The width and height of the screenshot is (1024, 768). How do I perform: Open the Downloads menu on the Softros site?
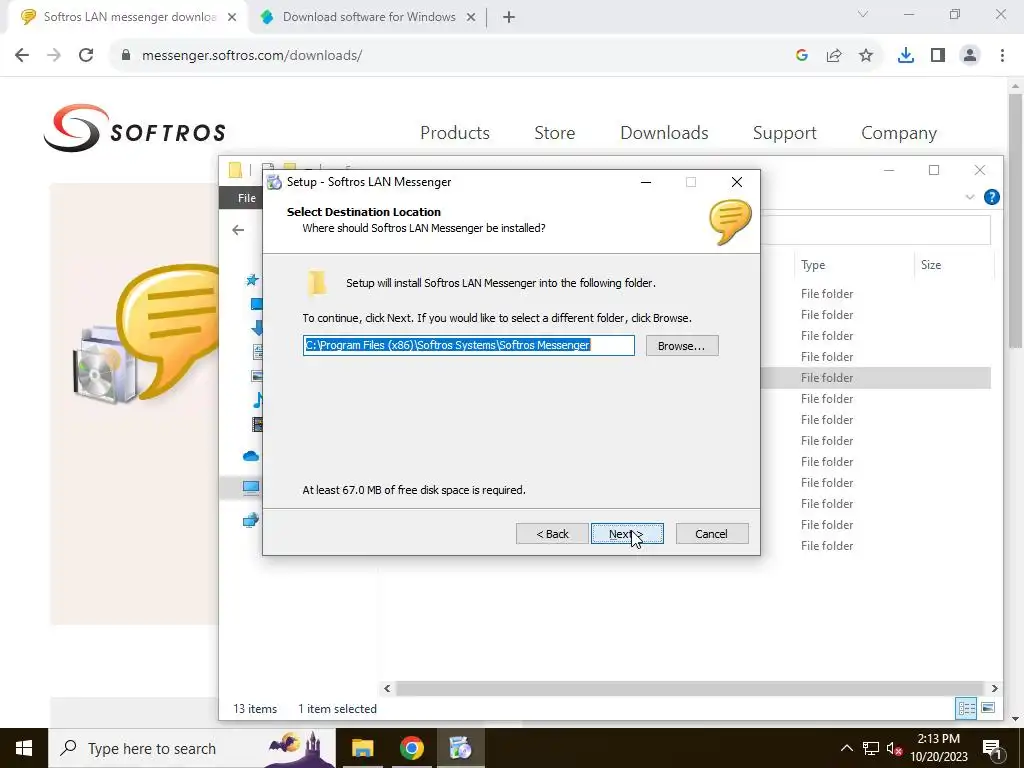pos(664,133)
